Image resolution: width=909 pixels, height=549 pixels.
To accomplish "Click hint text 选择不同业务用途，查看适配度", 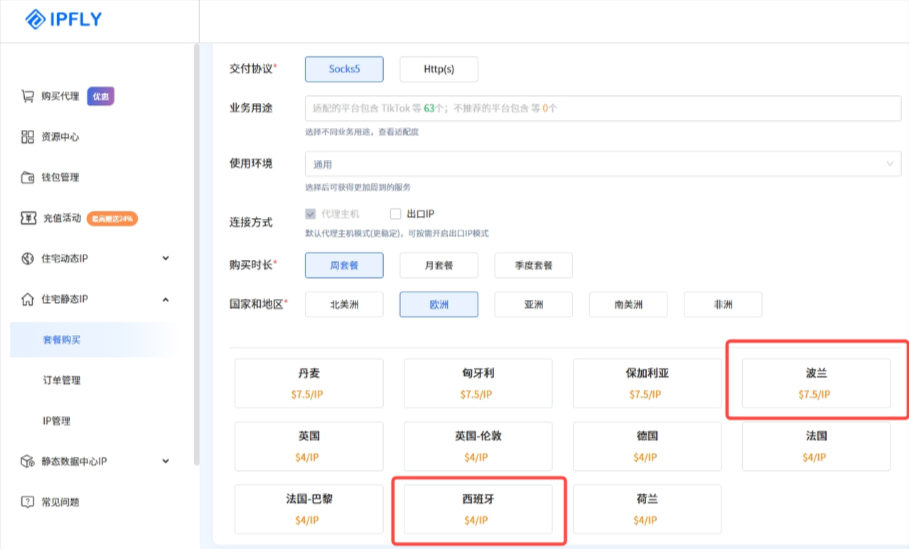I will [x=362, y=132].
